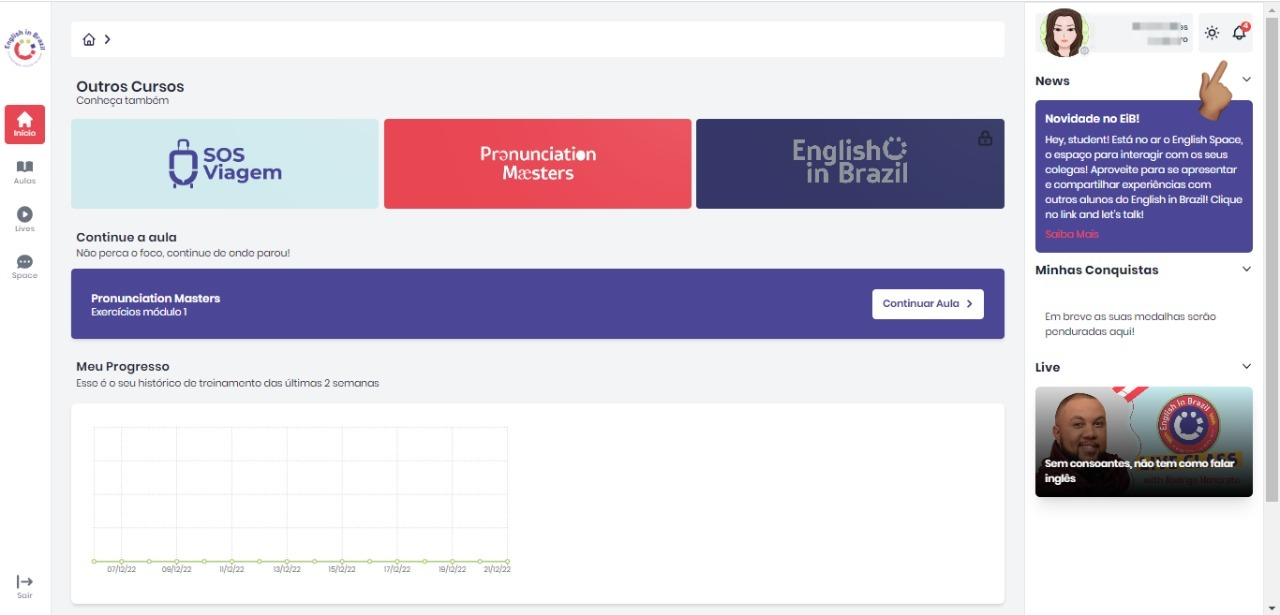The height and width of the screenshot is (615, 1280).
Task: Open the live video thumbnail
Action: (x=1144, y=441)
